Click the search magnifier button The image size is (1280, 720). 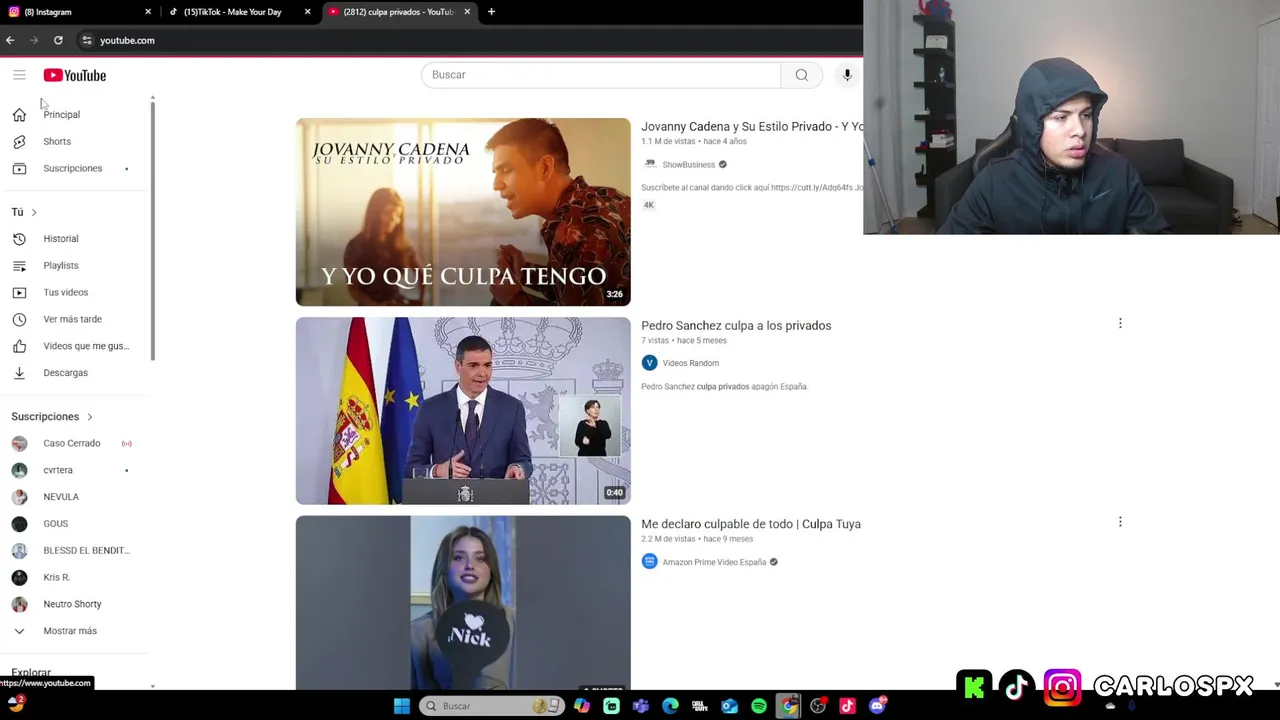tap(801, 75)
